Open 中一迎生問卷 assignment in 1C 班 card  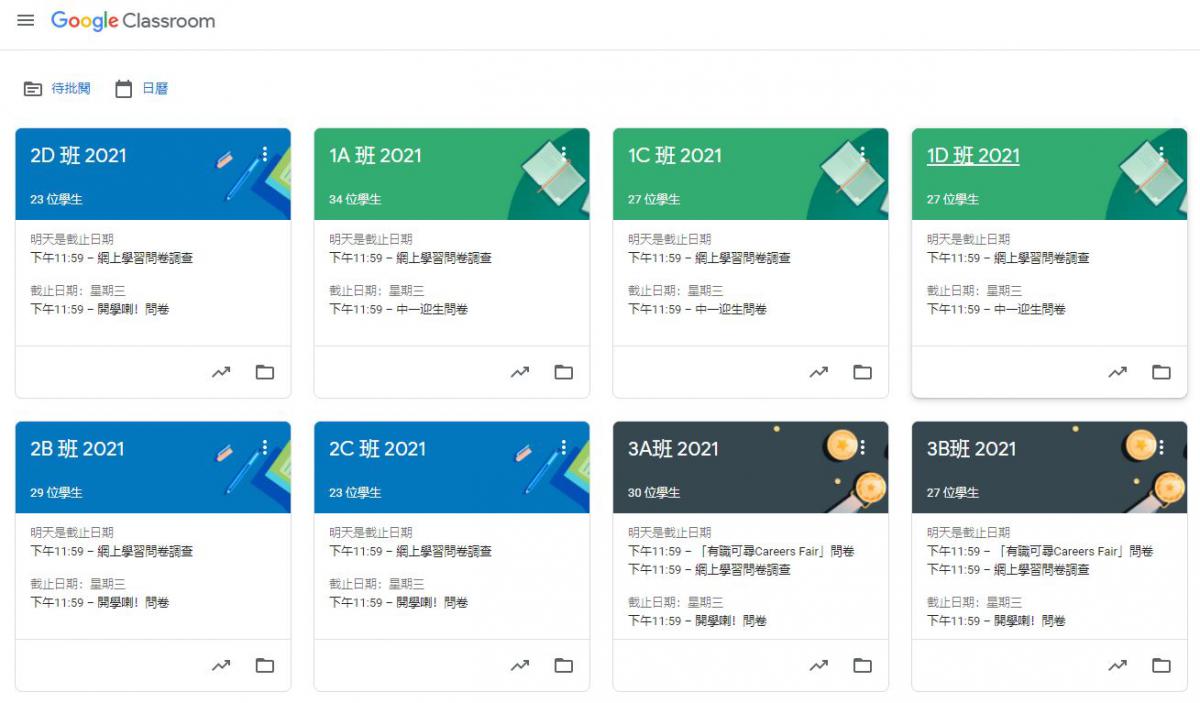coord(730,309)
